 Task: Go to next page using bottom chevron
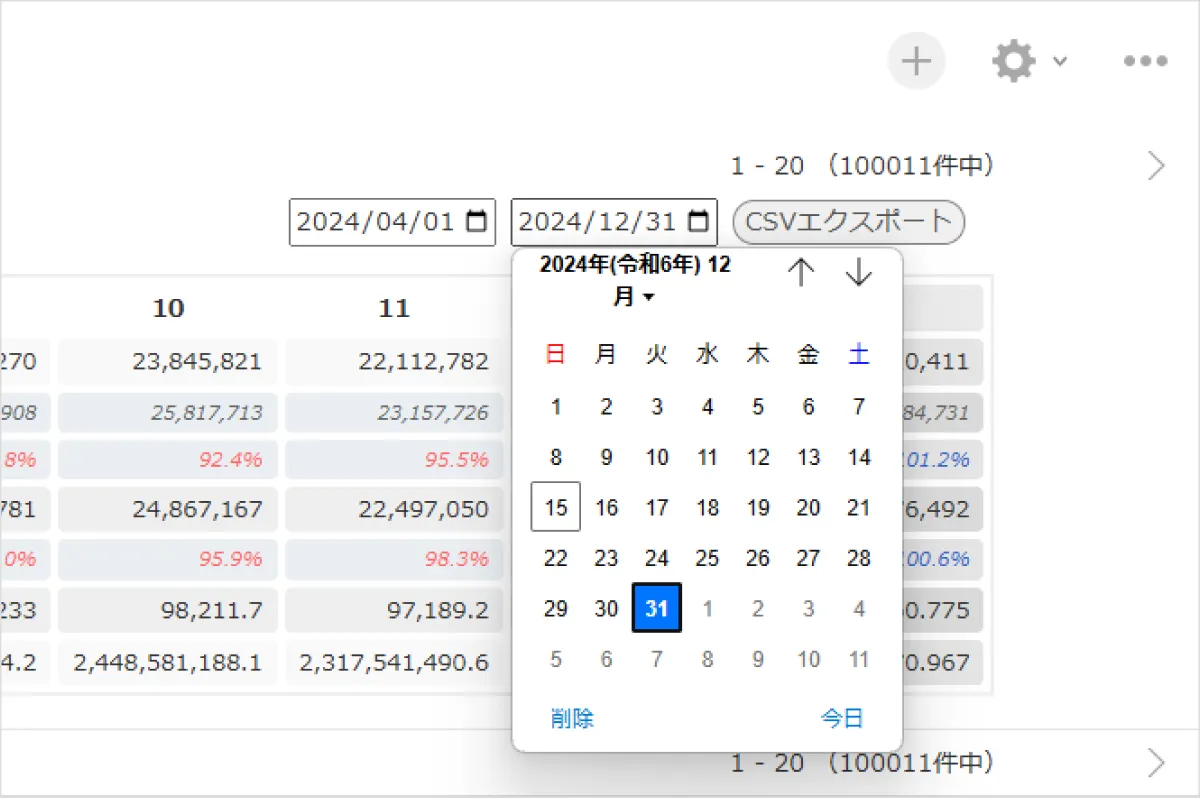click(x=1157, y=764)
